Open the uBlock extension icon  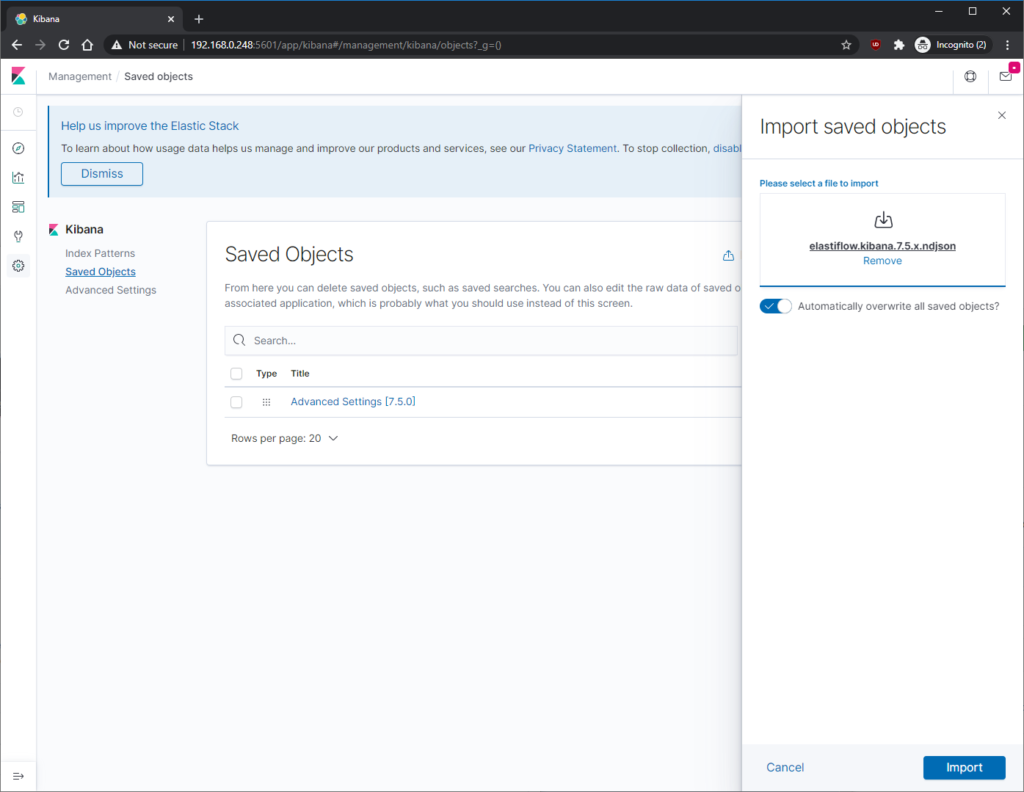click(876, 45)
